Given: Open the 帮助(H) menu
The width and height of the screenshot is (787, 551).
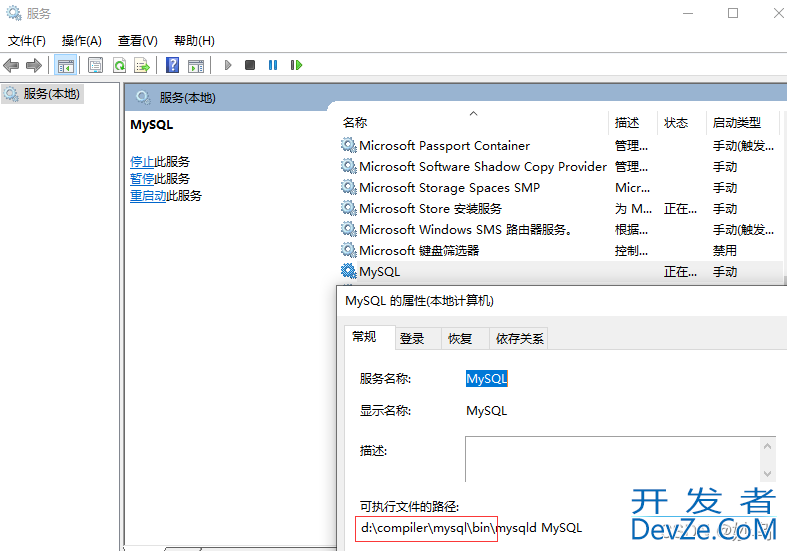Looking at the screenshot, I should click(194, 41).
